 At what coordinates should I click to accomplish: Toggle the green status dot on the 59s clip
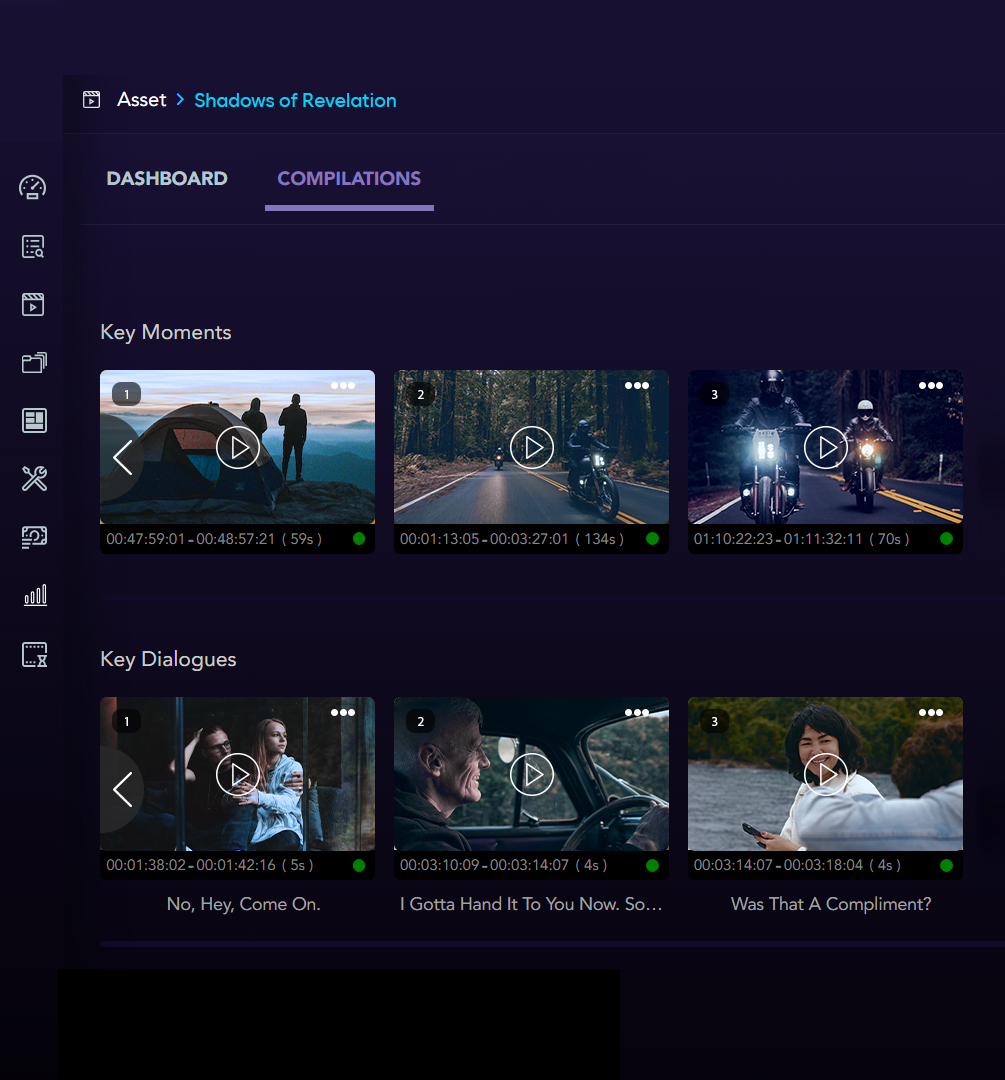pyautogui.click(x=359, y=539)
